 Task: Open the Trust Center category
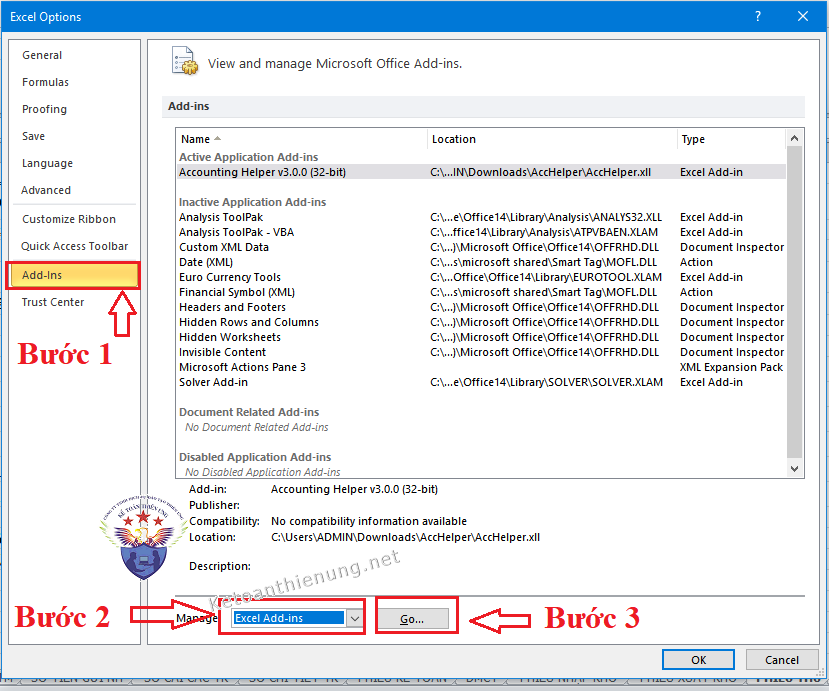(x=53, y=302)
